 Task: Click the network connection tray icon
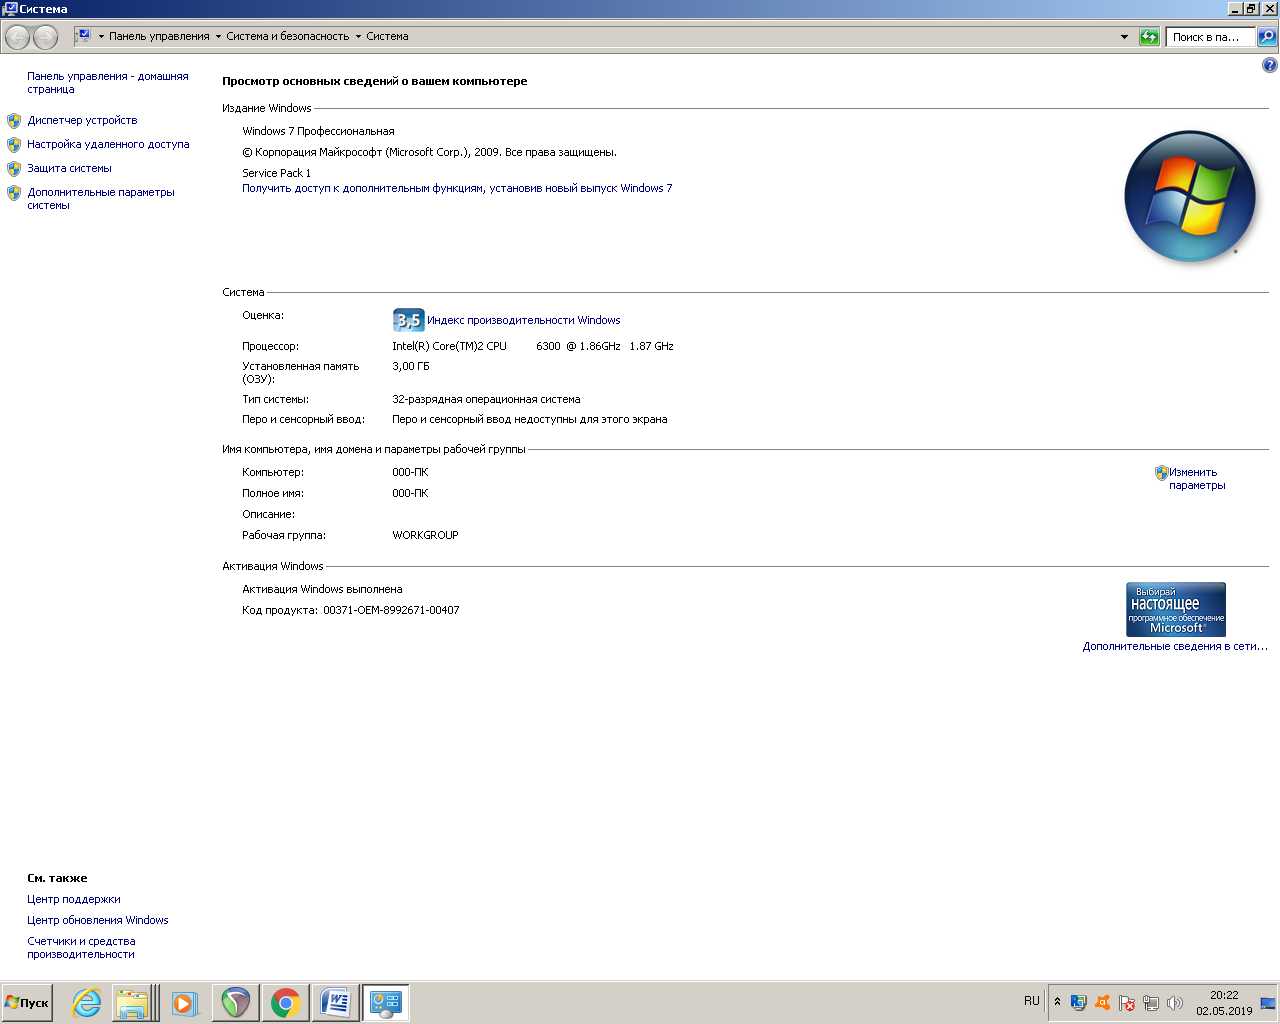pyautogui.click(x=1151, y=1002)
